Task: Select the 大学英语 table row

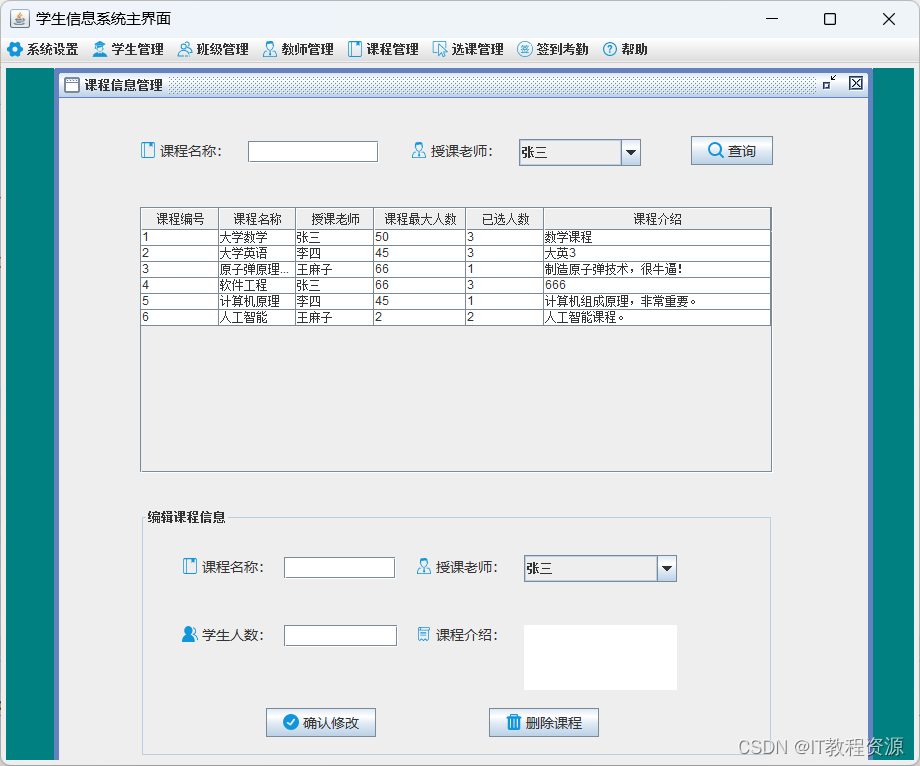Action: click(456, 253)
